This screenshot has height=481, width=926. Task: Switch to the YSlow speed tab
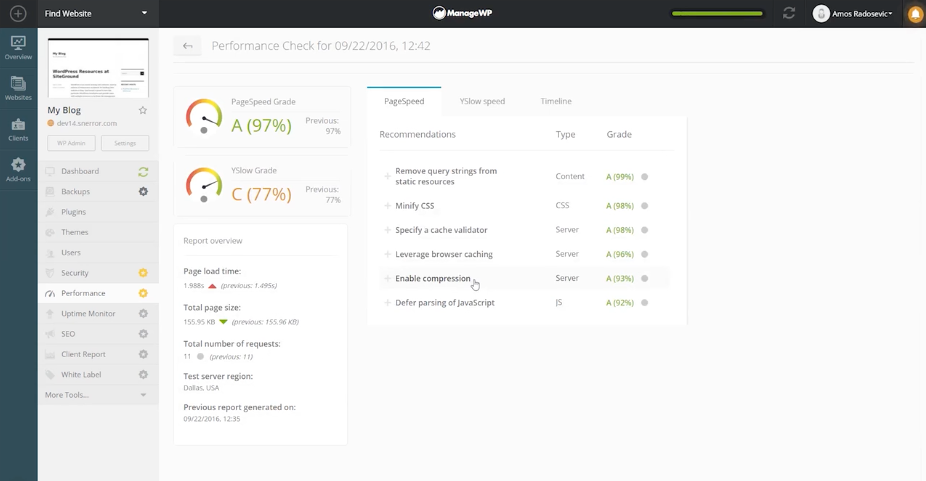[x=482, y=101]
